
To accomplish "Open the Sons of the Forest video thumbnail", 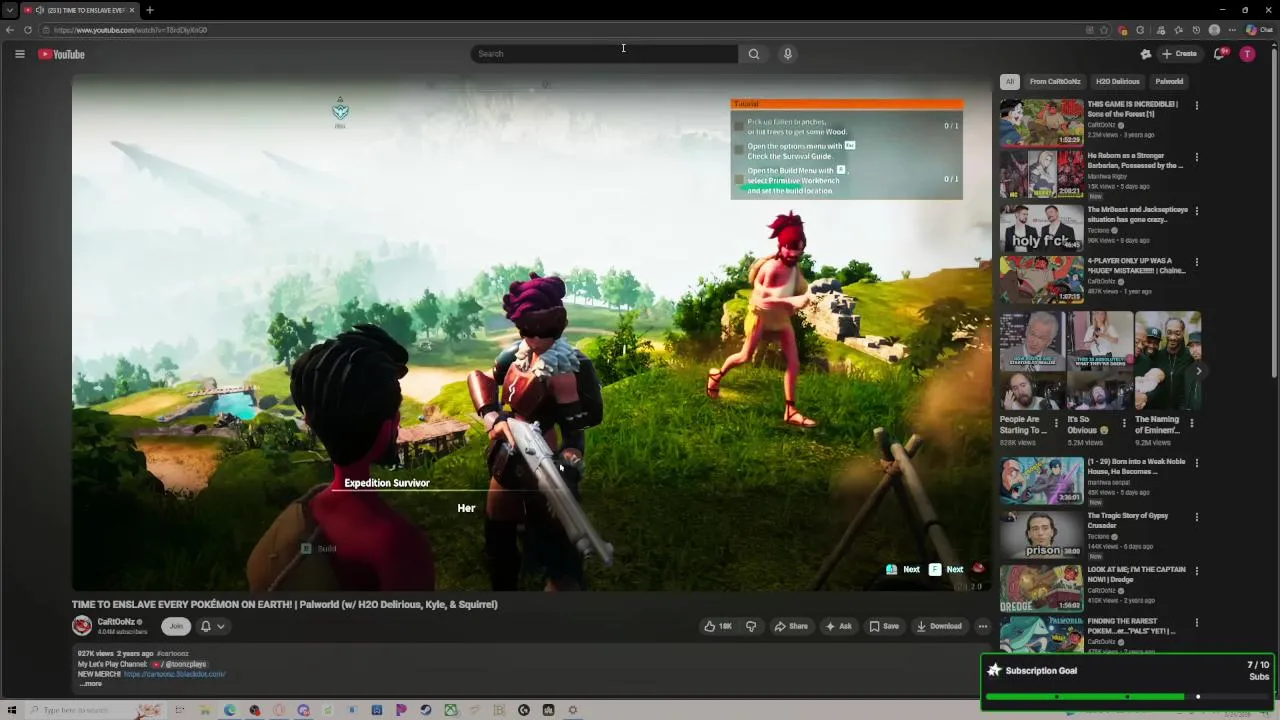I will [1041, 122].
